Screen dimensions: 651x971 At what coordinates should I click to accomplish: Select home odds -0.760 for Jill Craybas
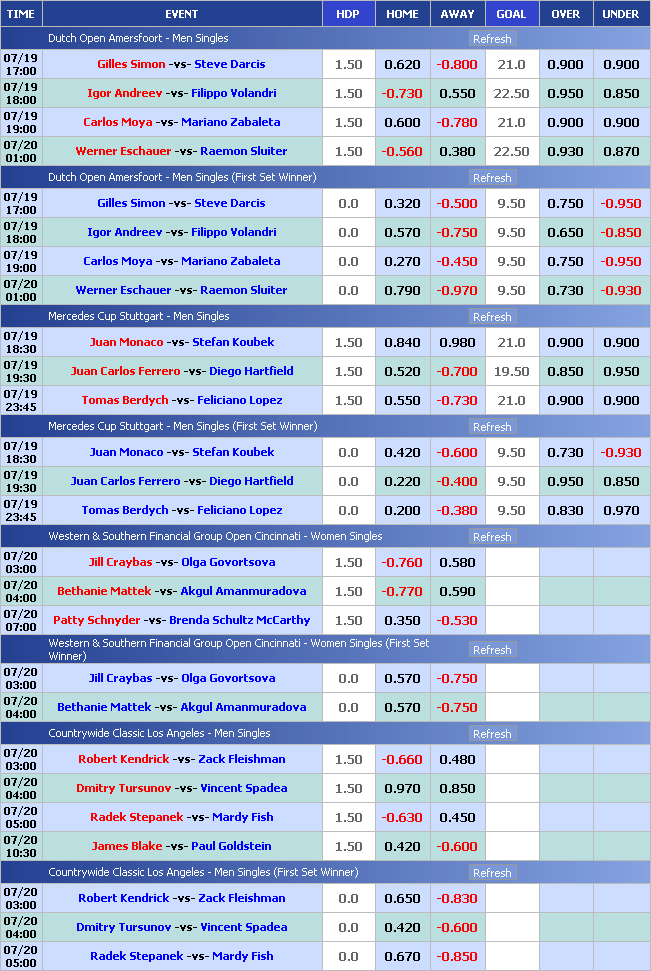point(402,562)
